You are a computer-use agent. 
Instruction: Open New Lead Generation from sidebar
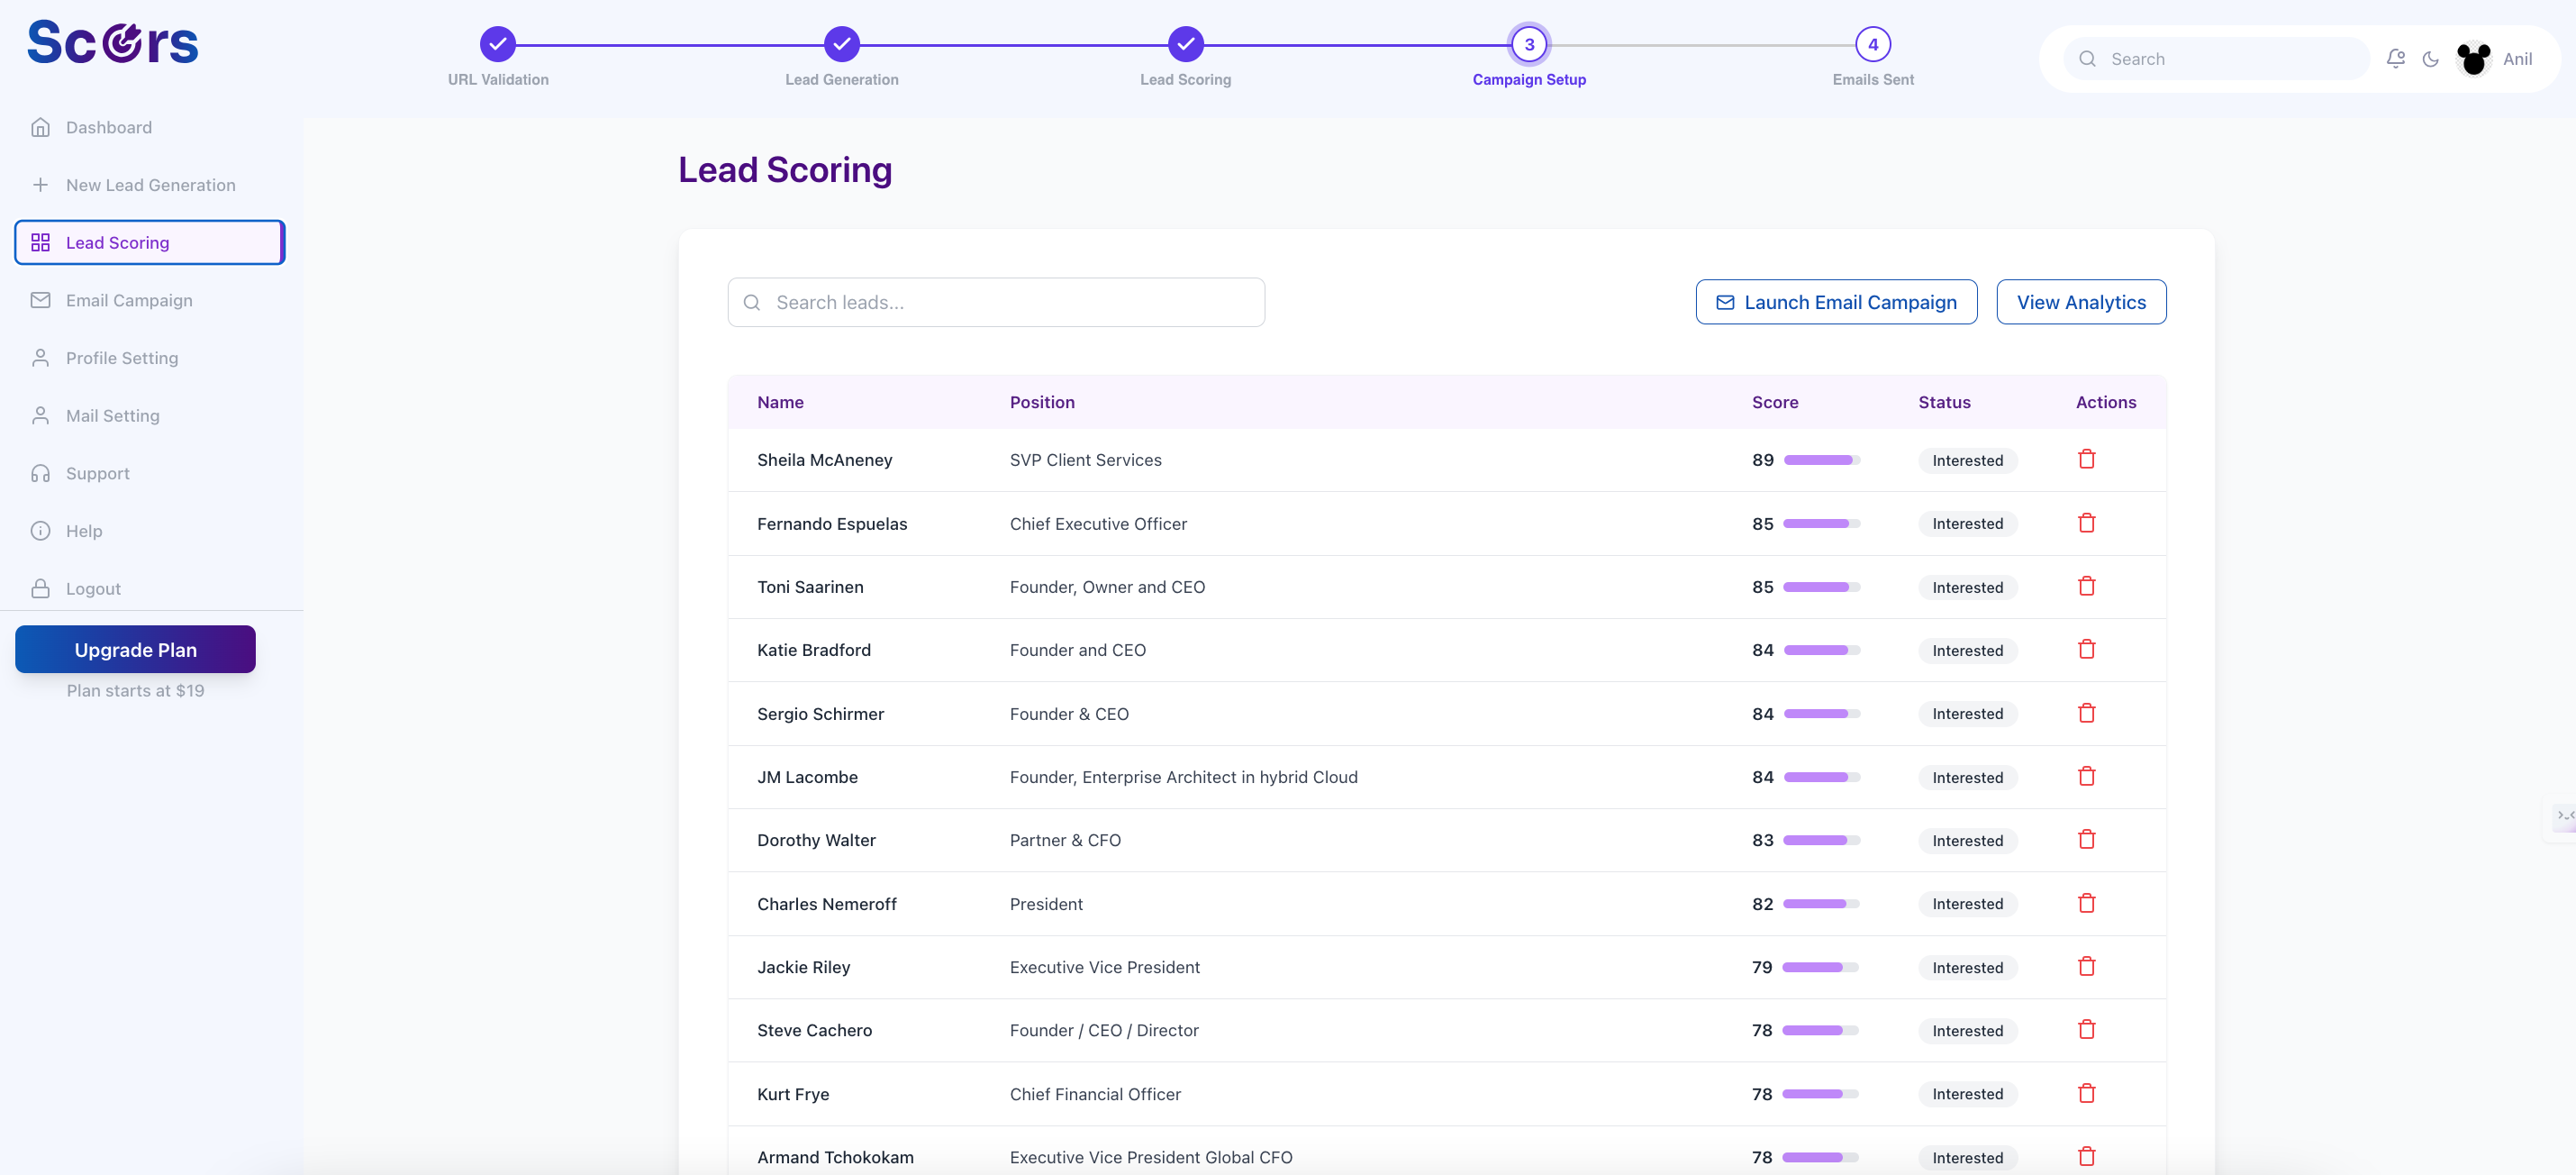(150, 185)
